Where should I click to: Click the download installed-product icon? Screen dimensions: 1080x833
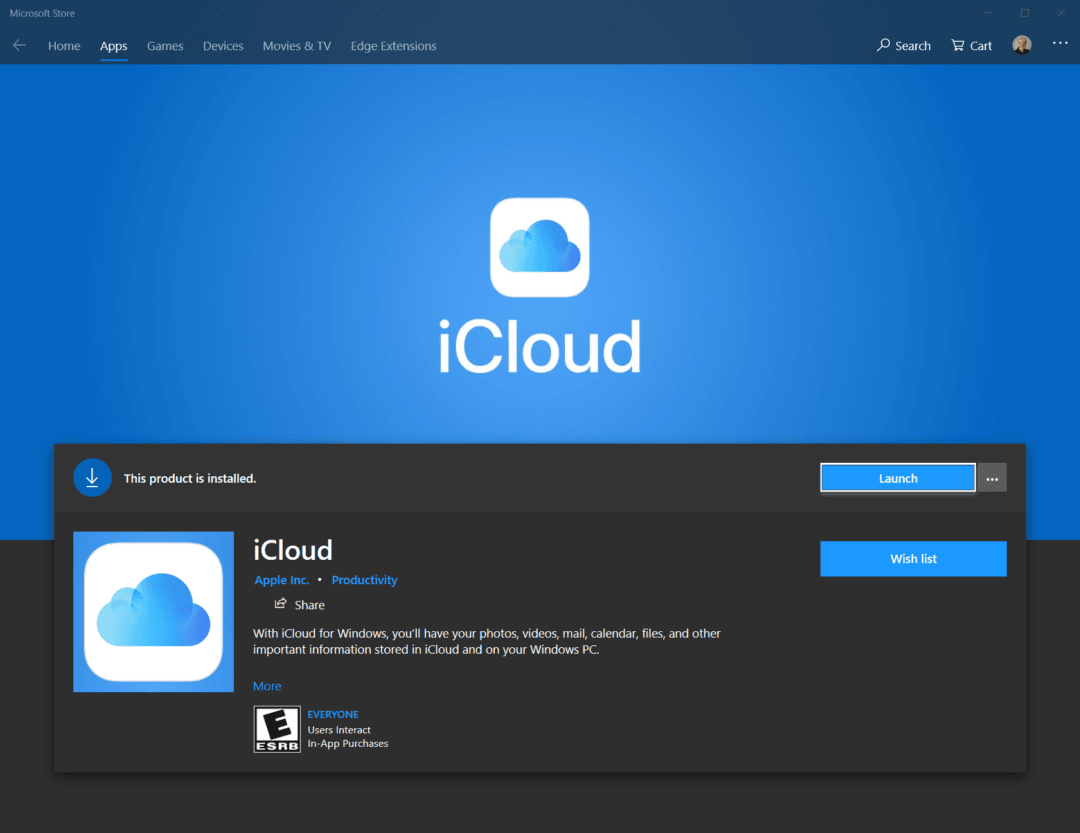[92, 477]
